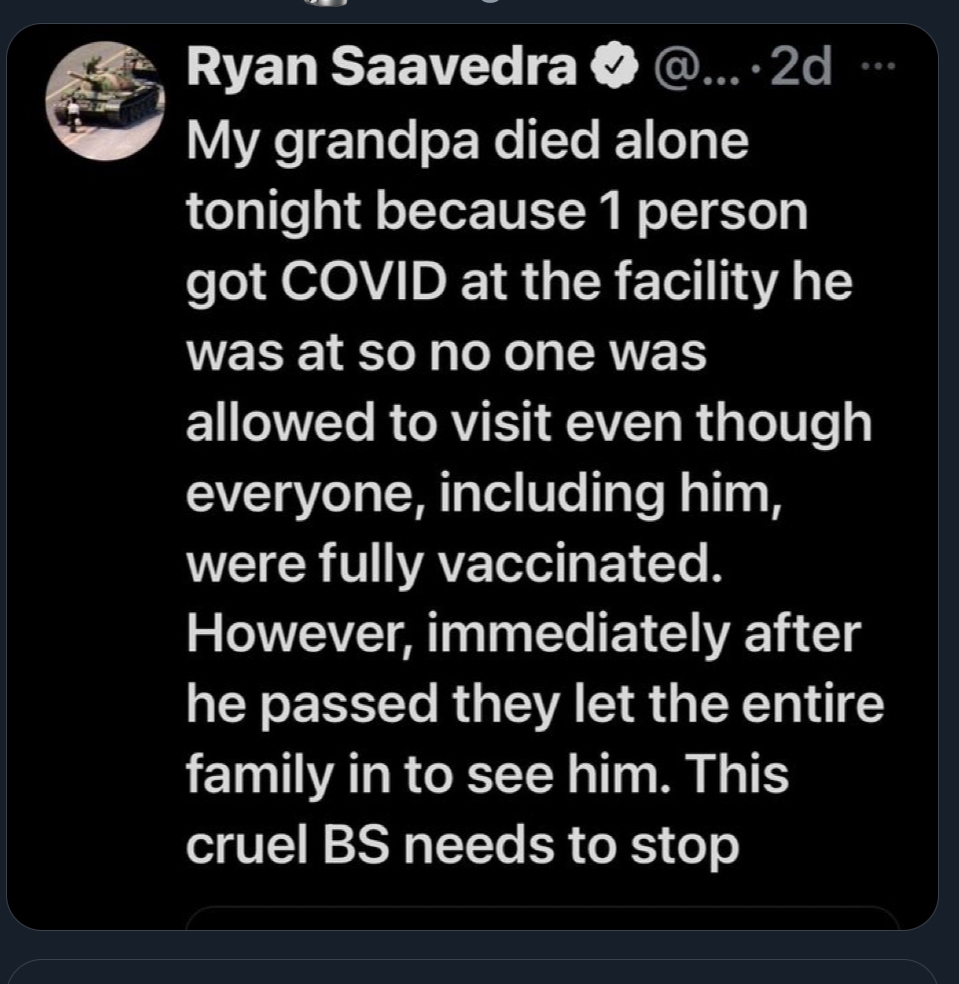Select the next tweet card at bottom edge
This screenshot has height=984, width=959.
click(x=473, y=971)
